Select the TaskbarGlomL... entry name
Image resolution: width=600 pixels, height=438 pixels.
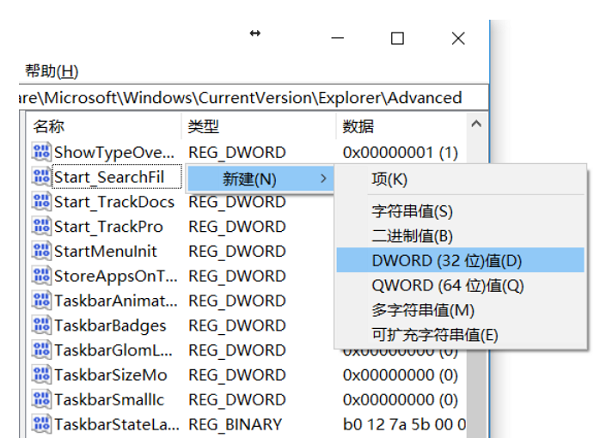coord(113,350)
